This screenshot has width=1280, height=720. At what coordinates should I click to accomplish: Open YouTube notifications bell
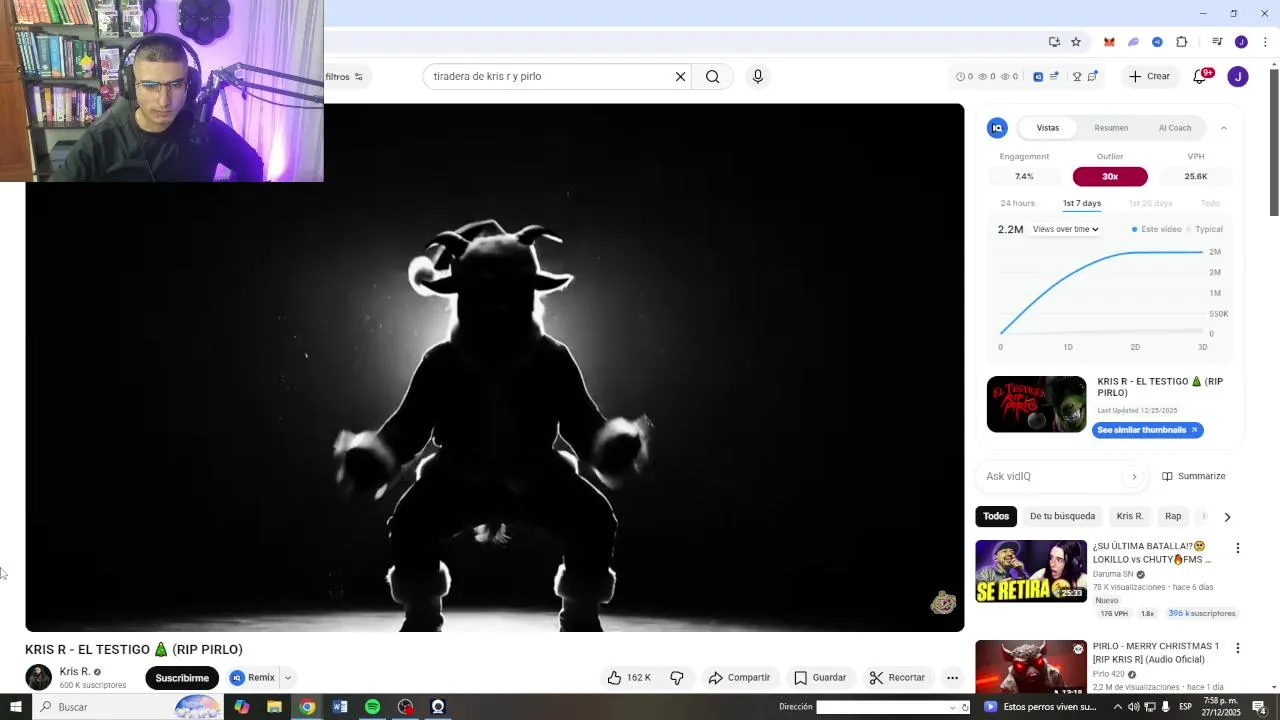[x=1200, y=76]
